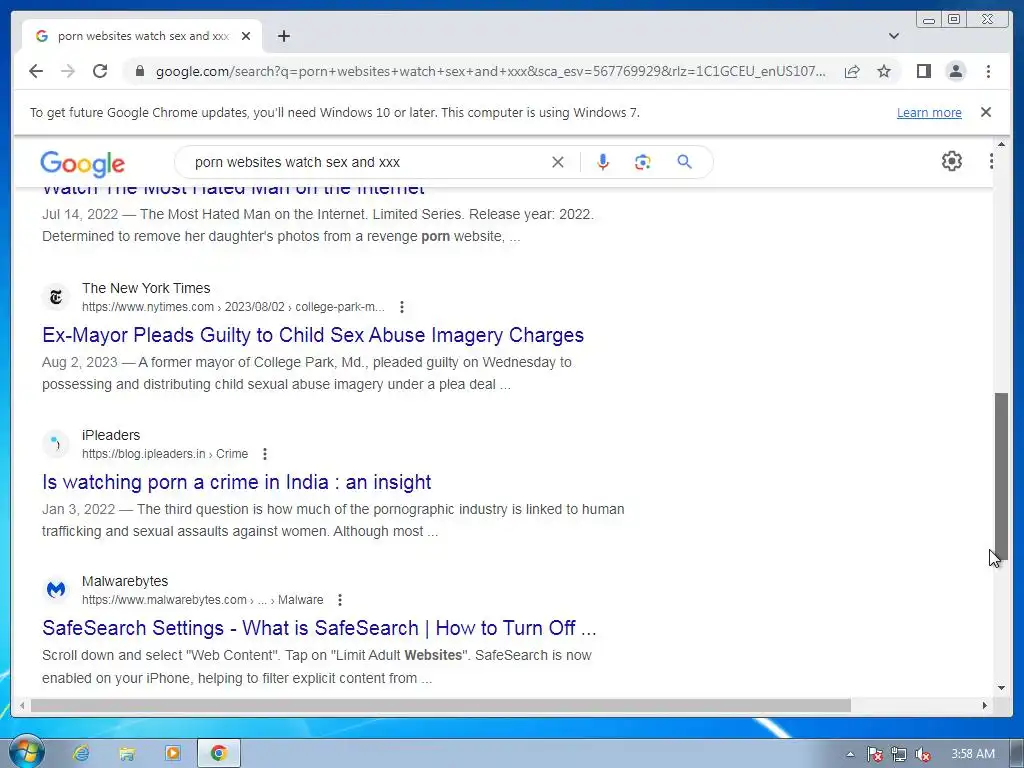Select the porn websites search tab
The width and height of the screenshot is (1024, 768).
(143, 36)
